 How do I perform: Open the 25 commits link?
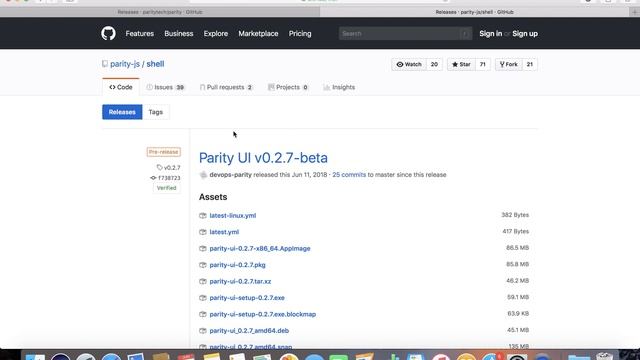click(349, 175)
